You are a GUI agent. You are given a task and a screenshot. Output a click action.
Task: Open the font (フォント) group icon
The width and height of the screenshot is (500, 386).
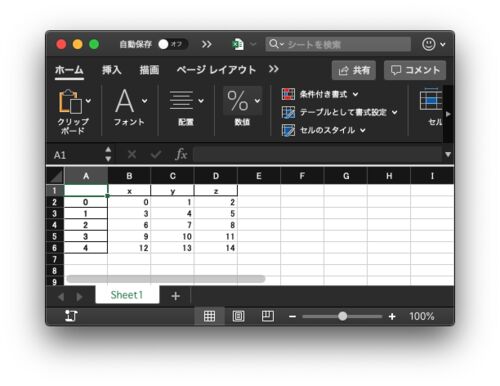pyautogui.click(x=124, y=101)
